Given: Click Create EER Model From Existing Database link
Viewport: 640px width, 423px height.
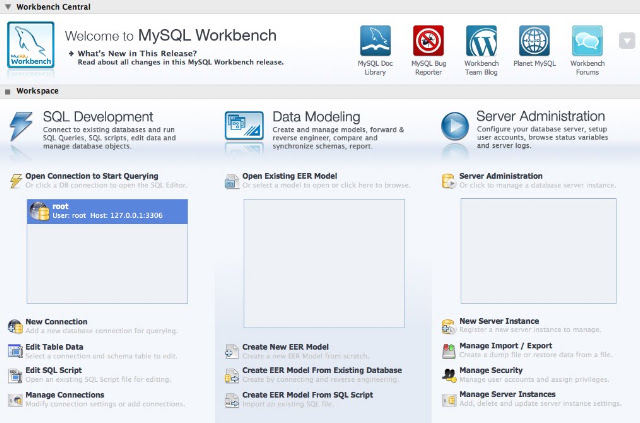Looking at the screenshot, I should 322,370.
